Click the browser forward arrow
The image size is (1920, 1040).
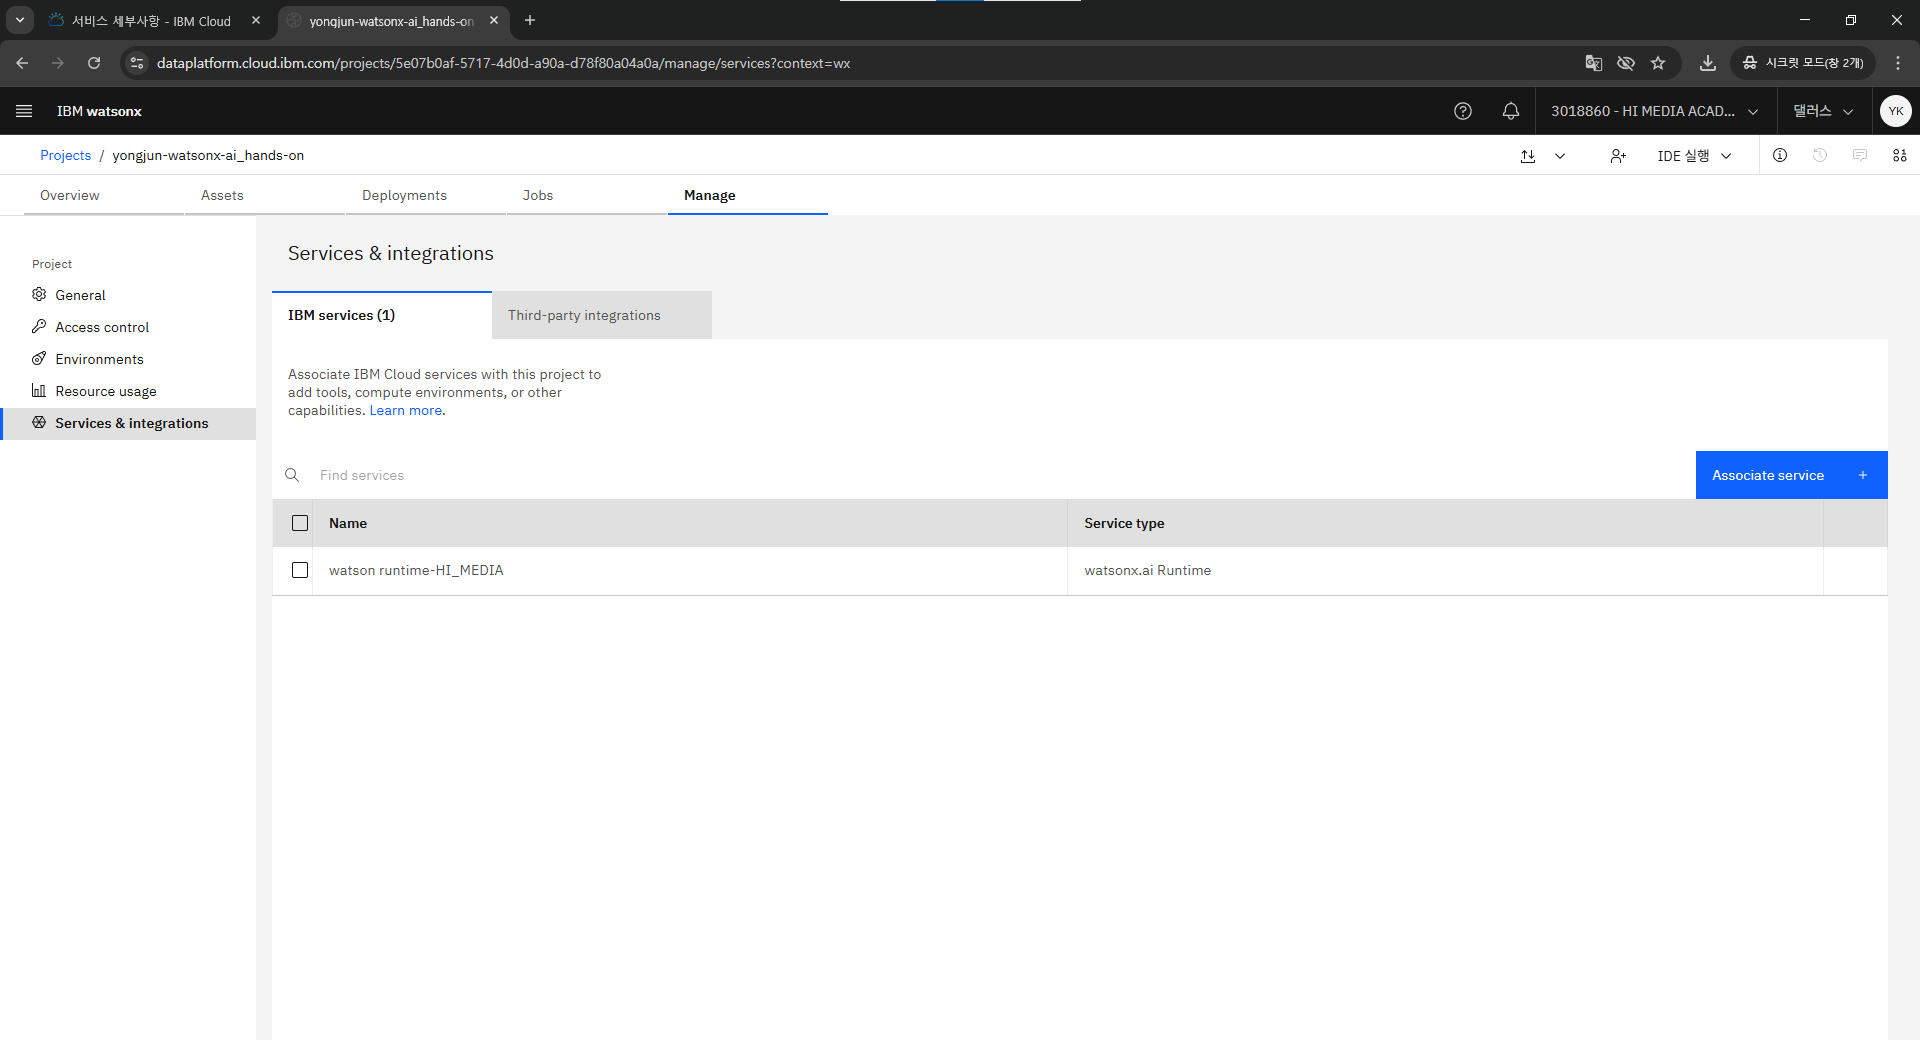[x=58, y=63]
